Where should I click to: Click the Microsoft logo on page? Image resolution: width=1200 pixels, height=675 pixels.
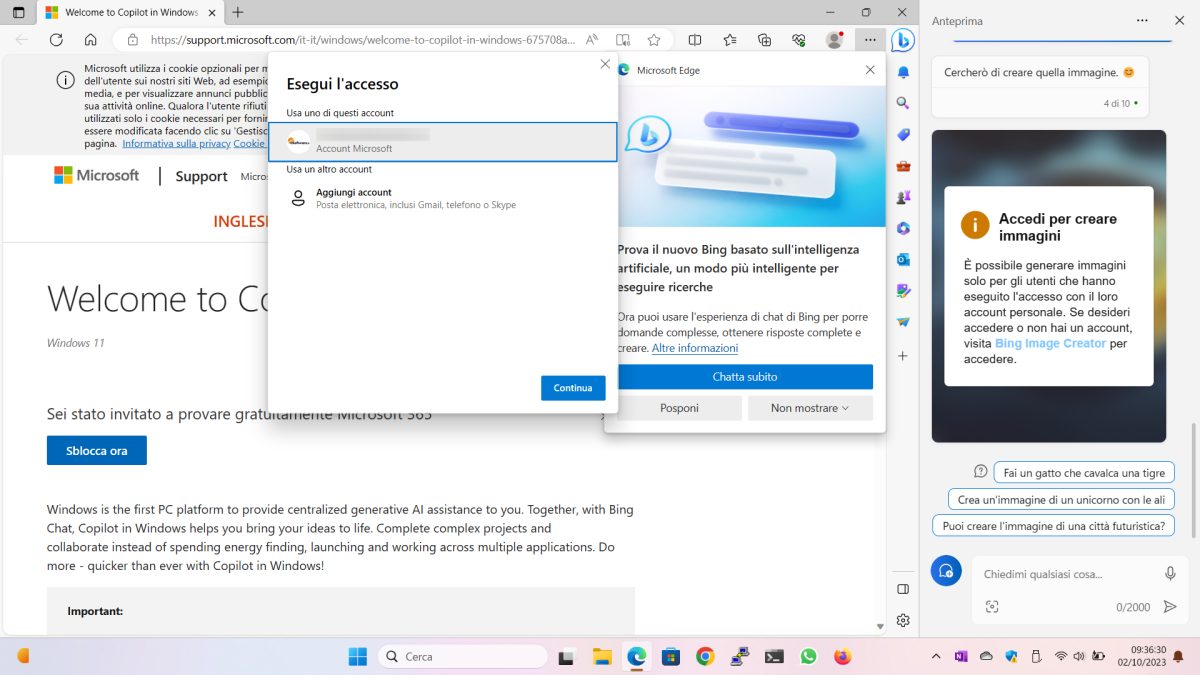coord(96,175)
